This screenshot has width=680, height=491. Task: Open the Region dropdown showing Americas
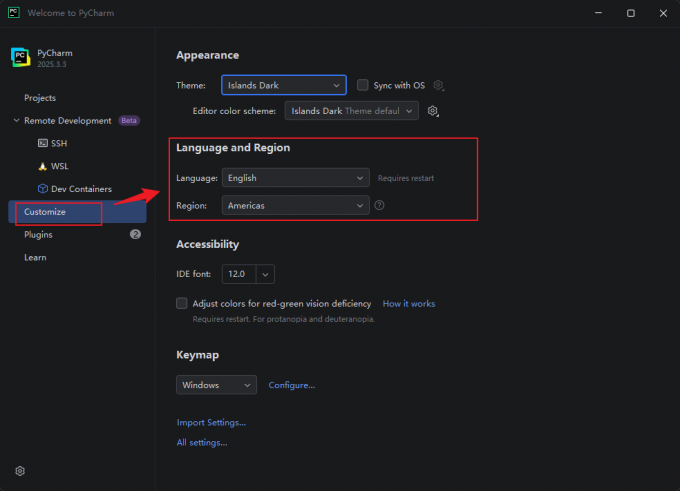click(296, 205)
